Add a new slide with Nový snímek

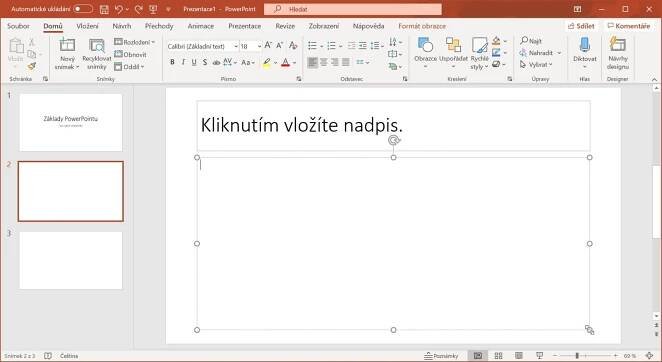click(67, 54)
